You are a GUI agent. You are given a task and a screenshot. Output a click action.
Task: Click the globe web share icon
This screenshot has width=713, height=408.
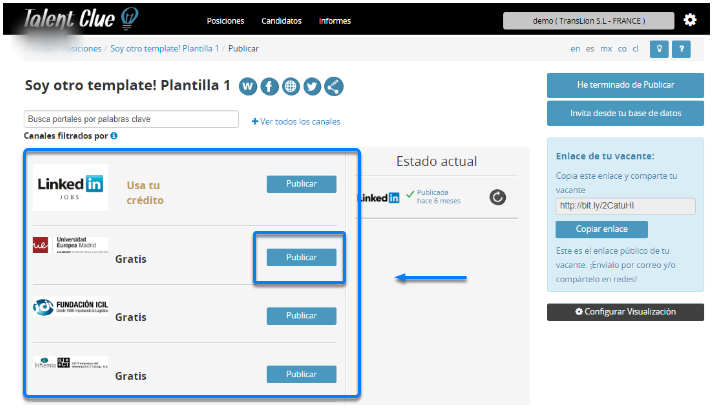pyautogui.click(x=291, y=86)
